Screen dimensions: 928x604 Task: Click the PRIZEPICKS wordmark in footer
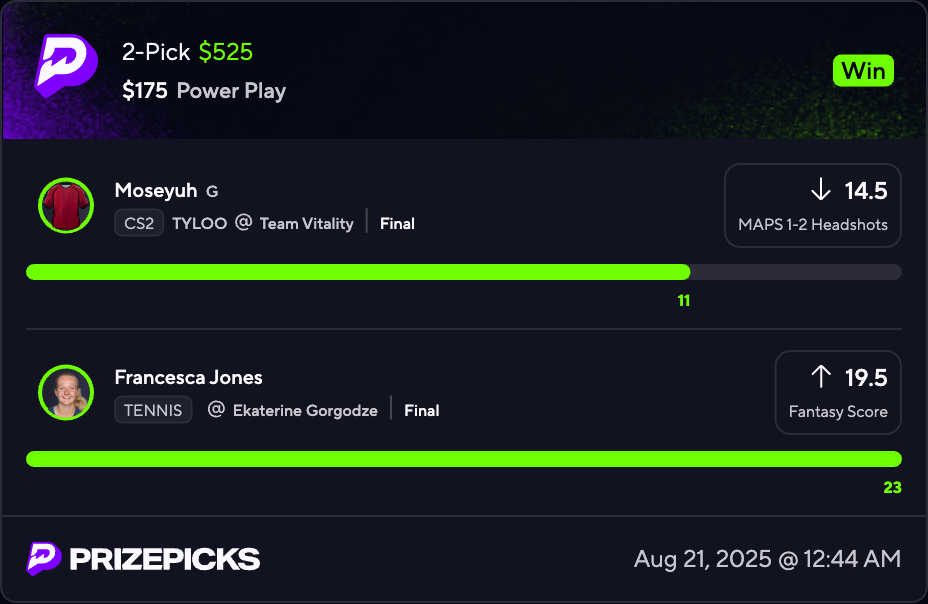pos(165,559)
